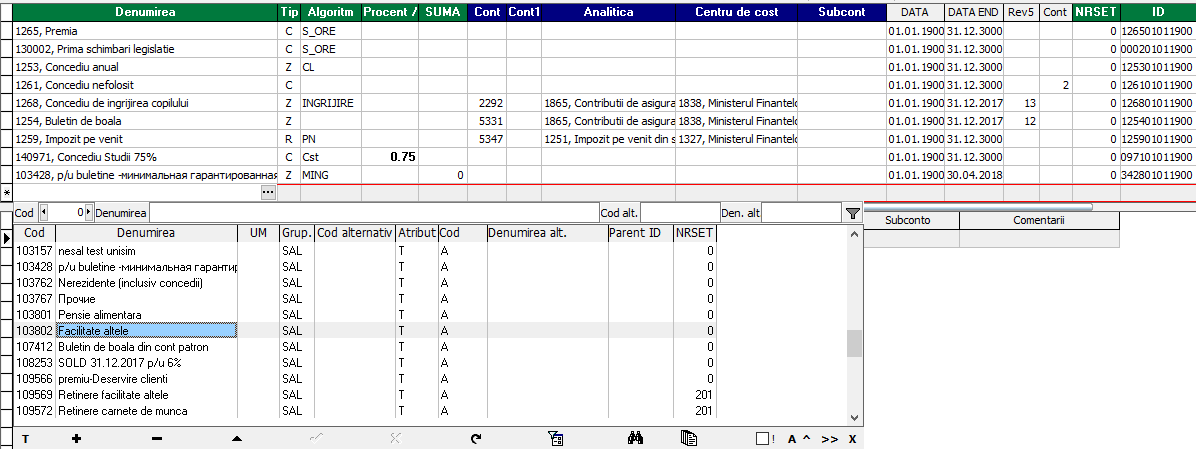
Task: Click the Algoritm column header
Action: pos(330,12)
